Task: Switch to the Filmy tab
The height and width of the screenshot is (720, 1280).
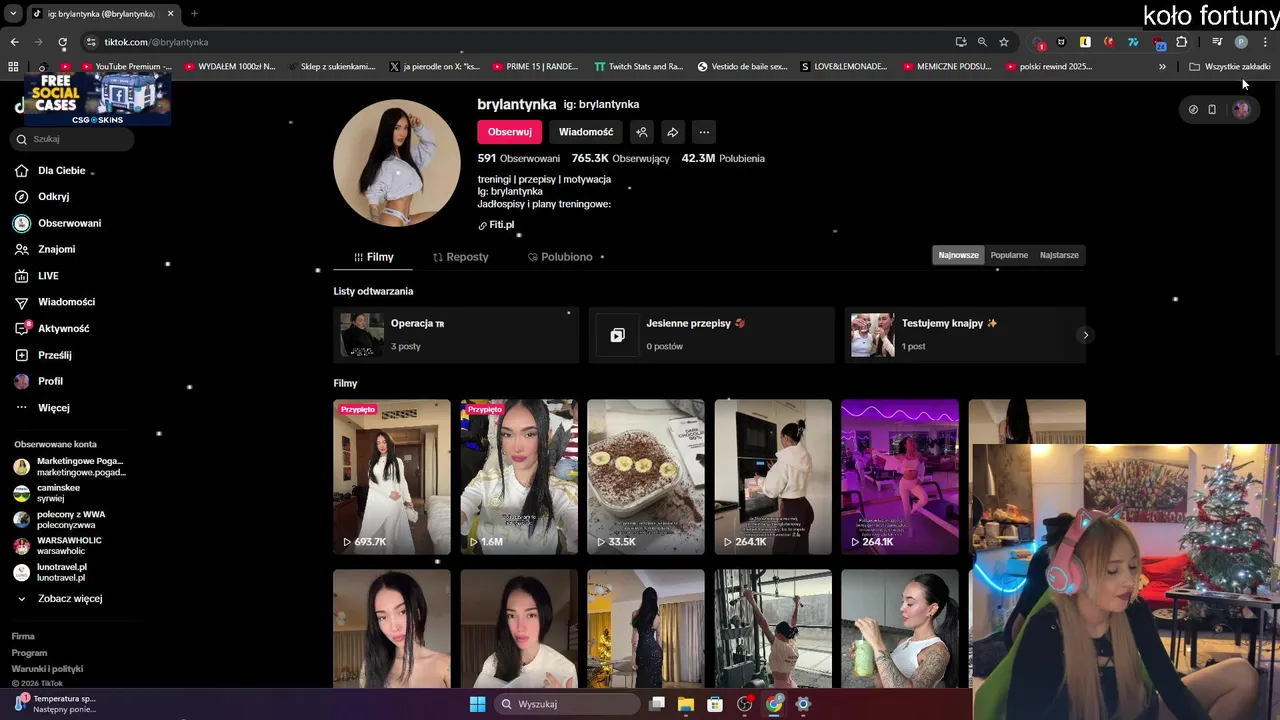Action: coord(373,257)
